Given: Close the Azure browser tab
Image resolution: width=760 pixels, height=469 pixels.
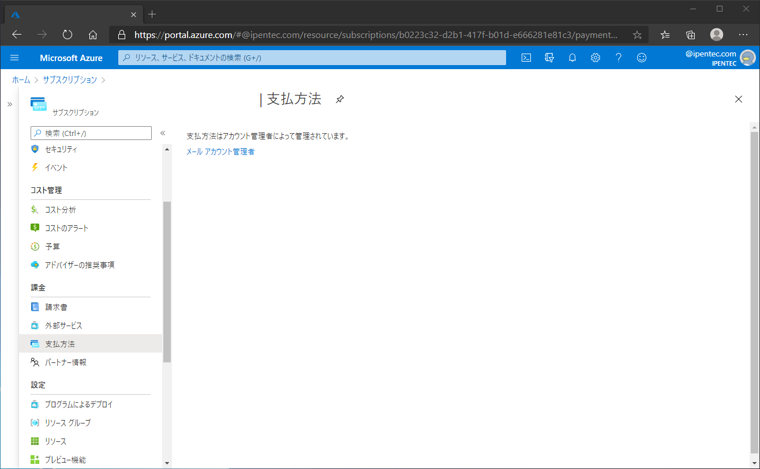Looking at the screenshot, I should pyautogui.click(x=133, y=15).
